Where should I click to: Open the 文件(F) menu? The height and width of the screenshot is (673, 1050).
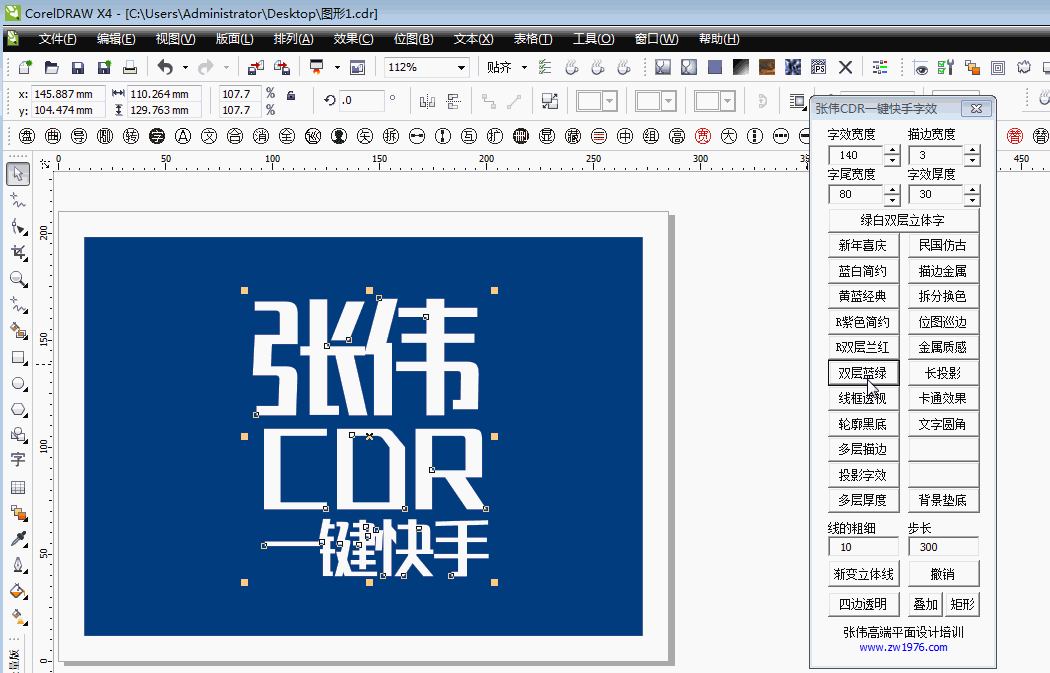[x=58, y=39]
